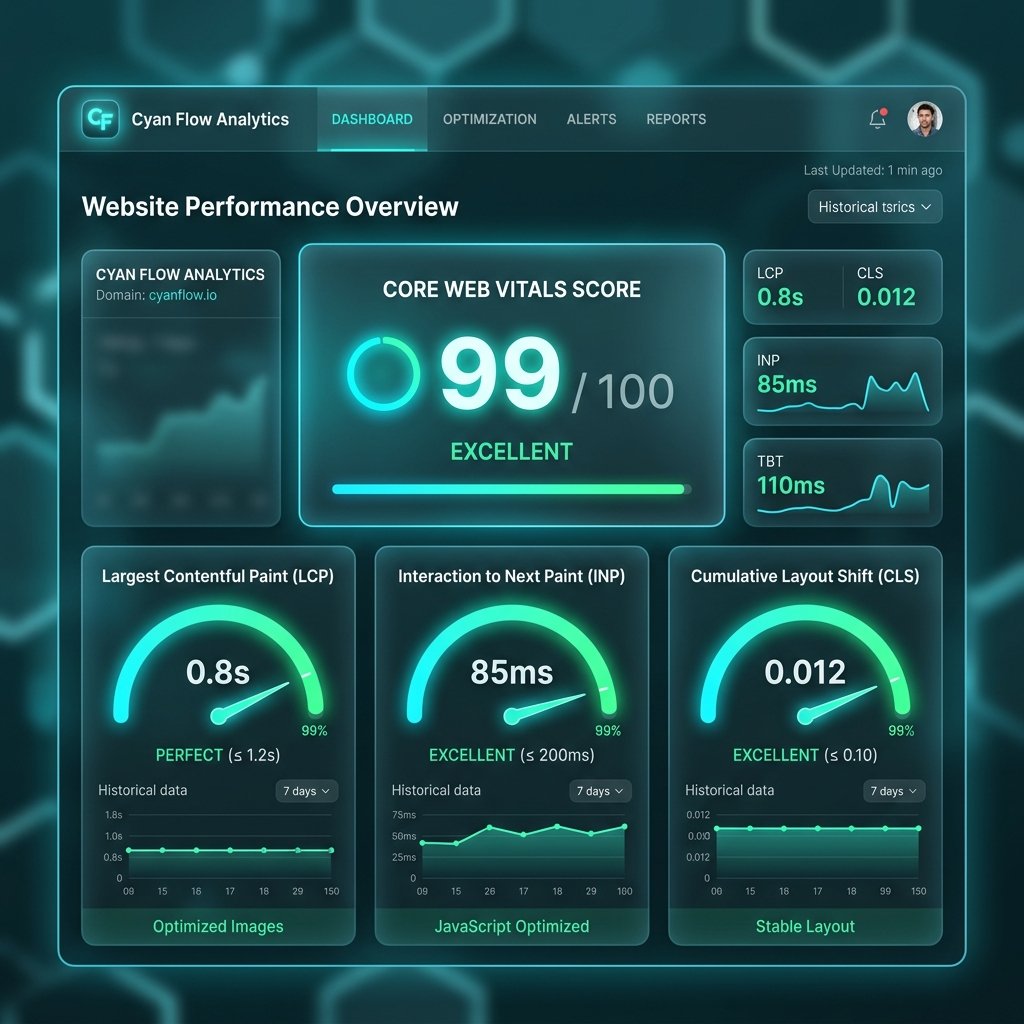This screenshot has height=1024, width=1024.
Task: Select the INP 85ms sparkline card
Action: pyautogui.click(x=842, y=381)
